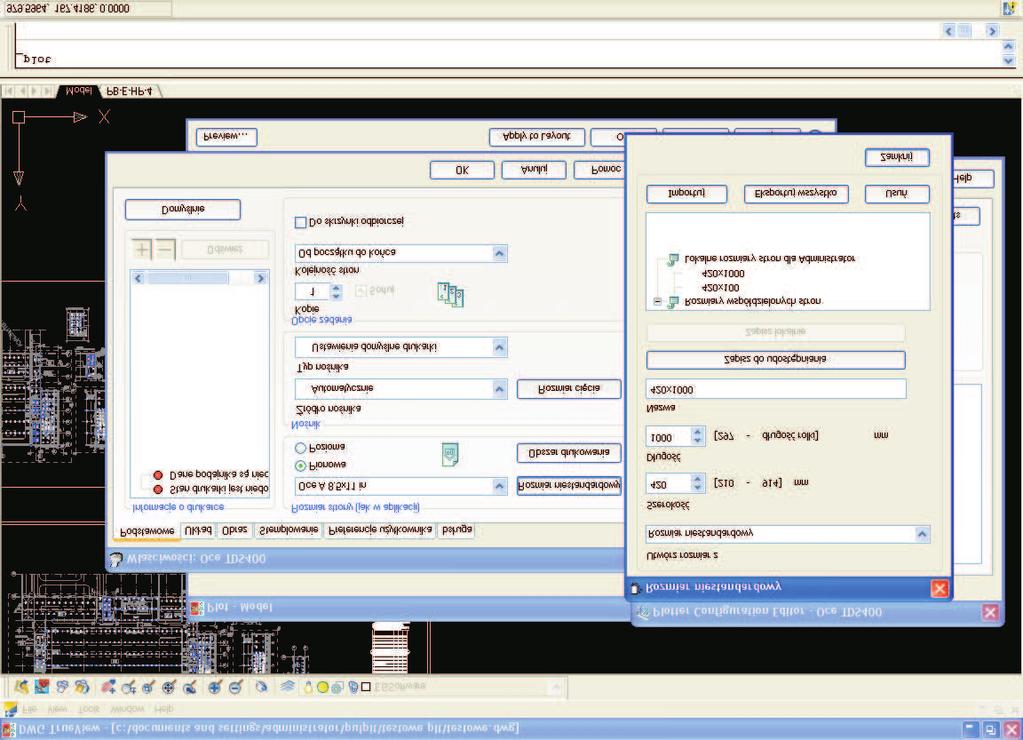This screenshot has width=1023, height=740.
Task: Click the Zoom In plus magnifier icon
Action: (x=215, y=686)
